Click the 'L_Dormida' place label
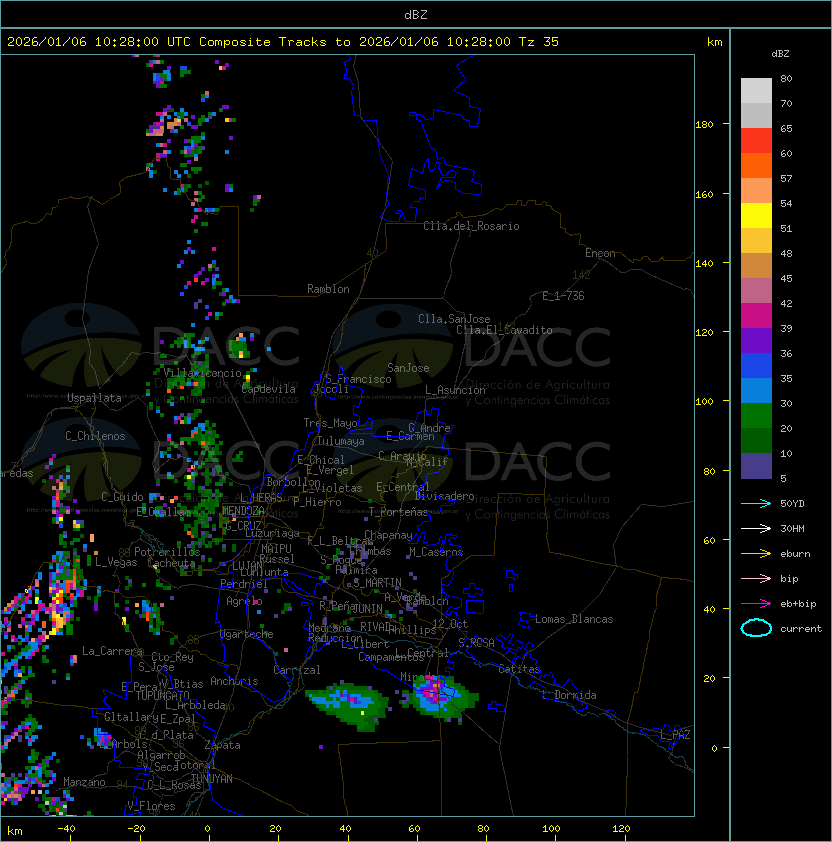Screen dimensions: 832x842 (569, 695)
